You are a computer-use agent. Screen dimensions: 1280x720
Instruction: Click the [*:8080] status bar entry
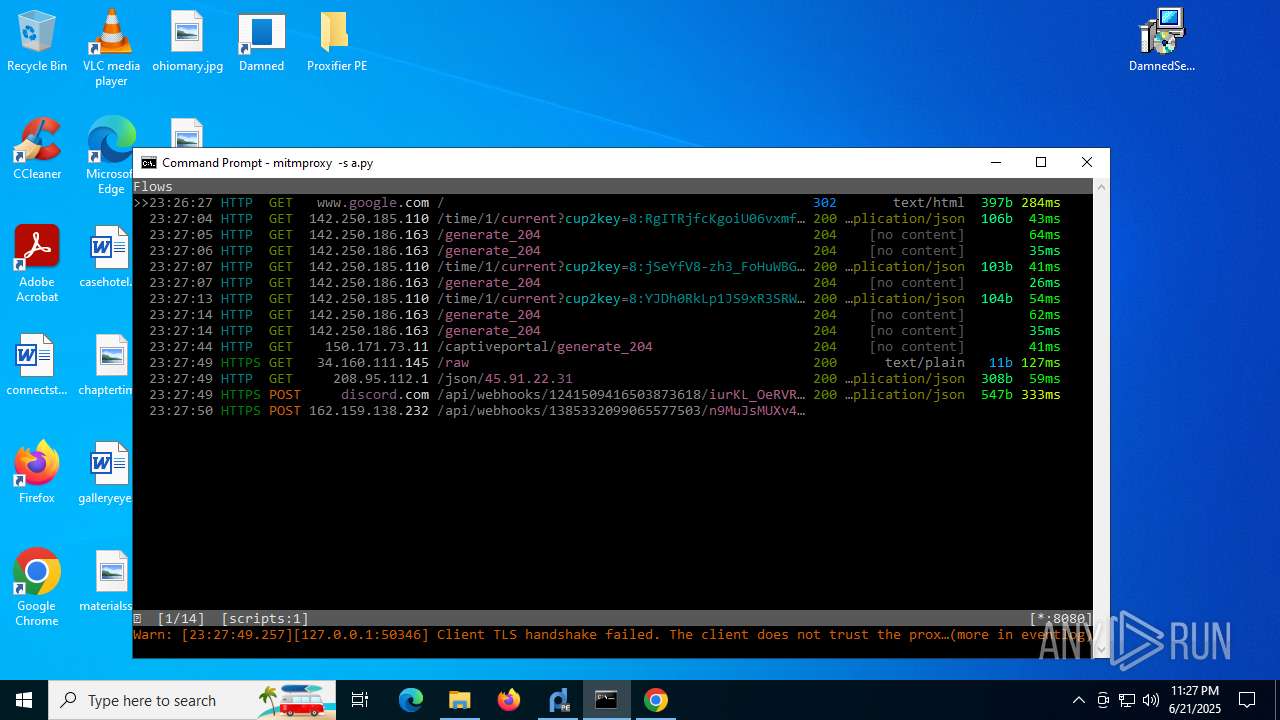(x=1060, y=619)
